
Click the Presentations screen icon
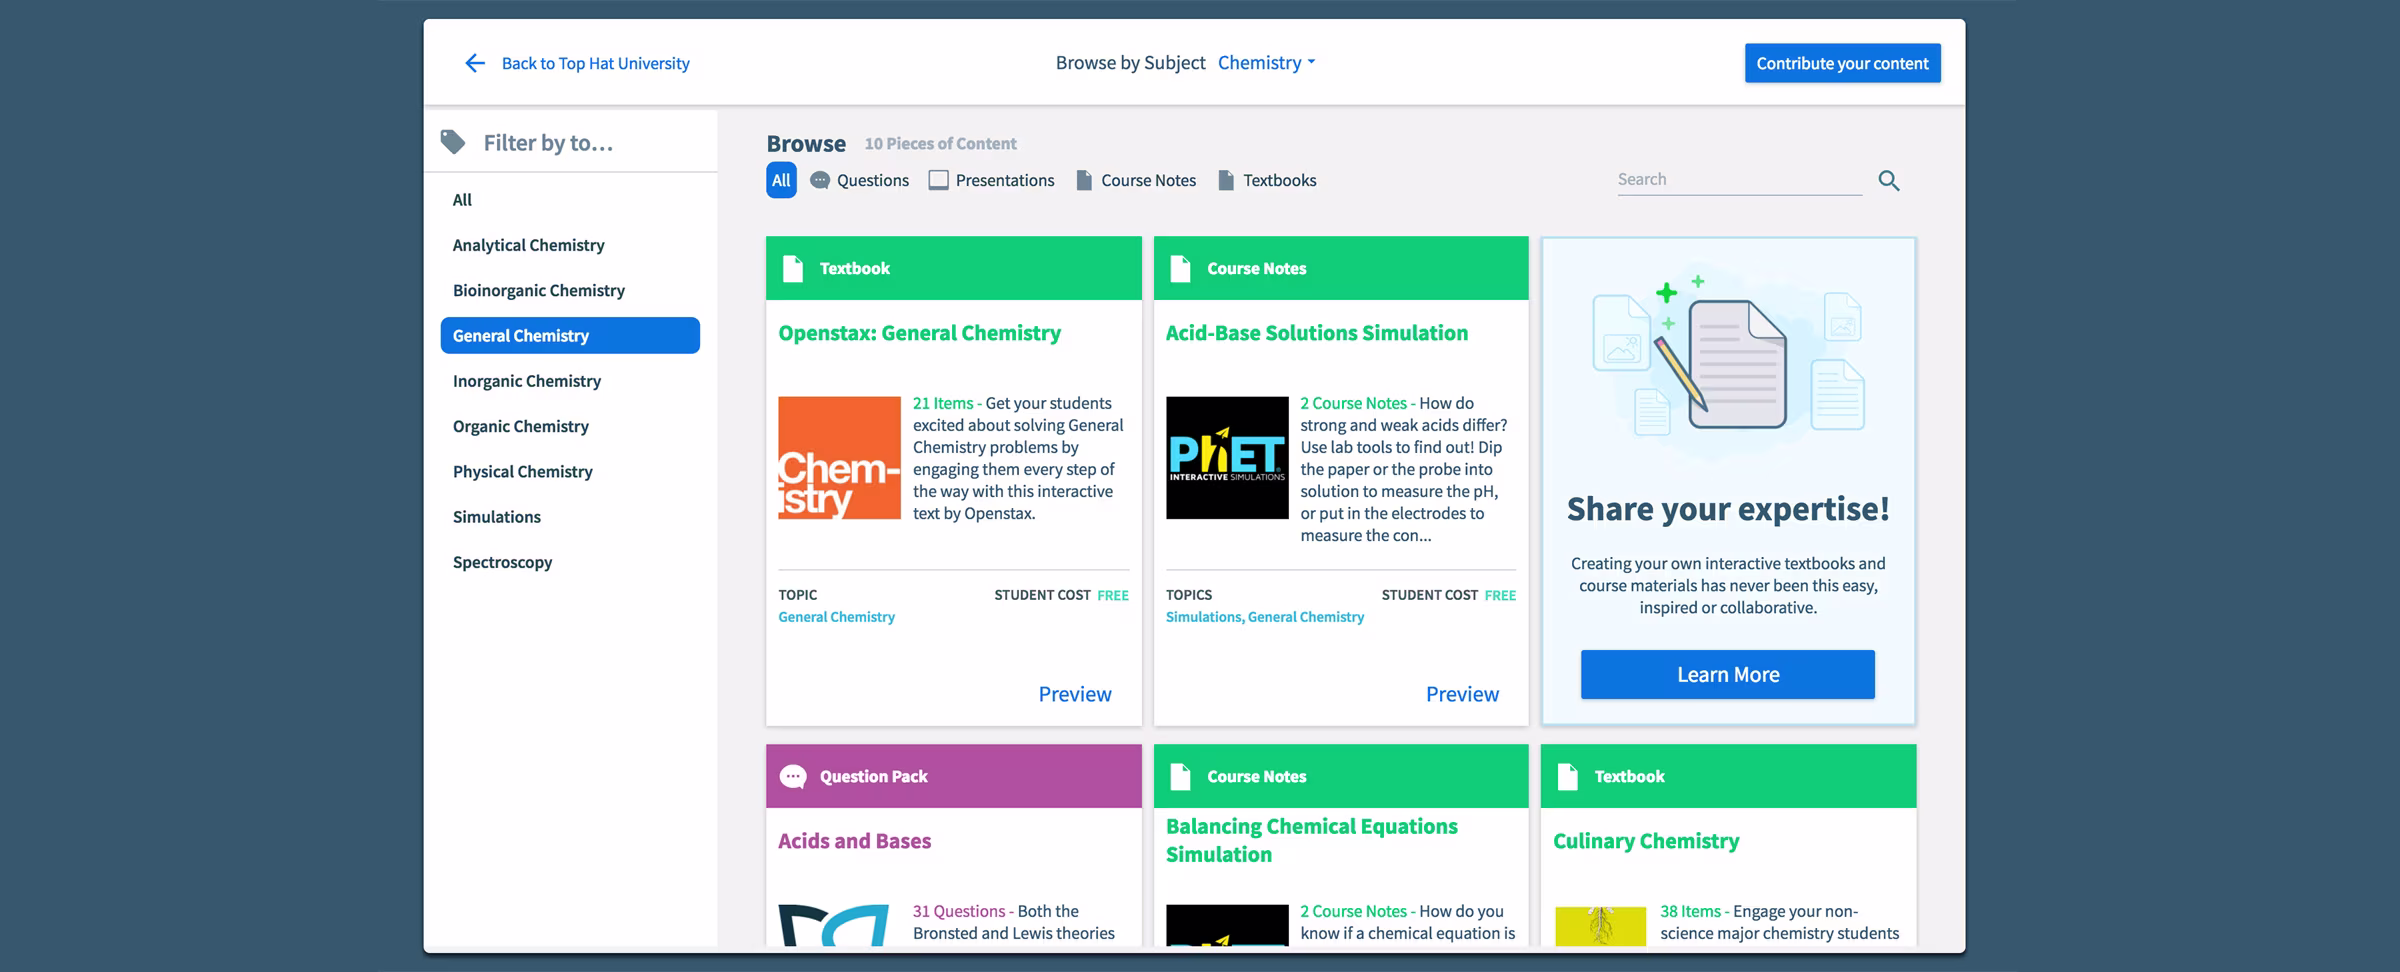point(938,180)
